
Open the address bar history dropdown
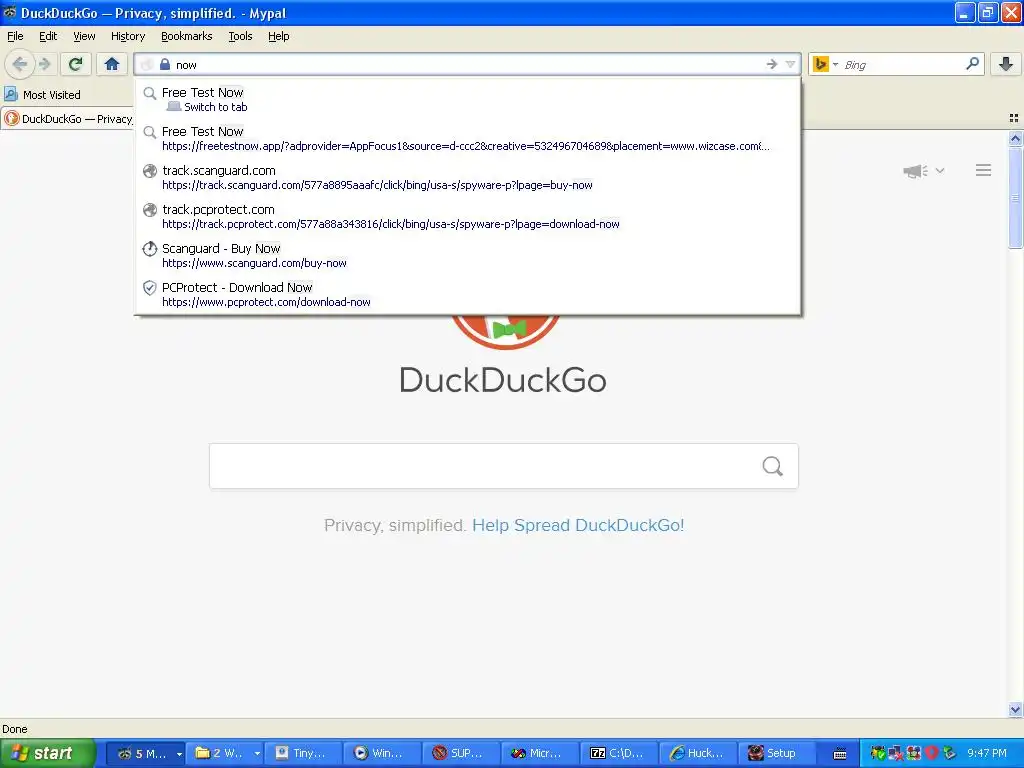[x=790, y=64]
